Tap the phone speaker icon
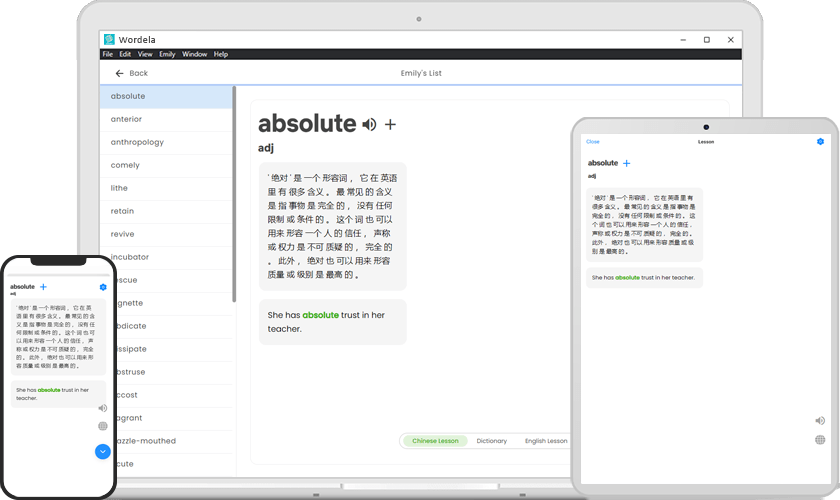Image resolution: width=840 pixels, height=500 pixels. coord(103,408)
